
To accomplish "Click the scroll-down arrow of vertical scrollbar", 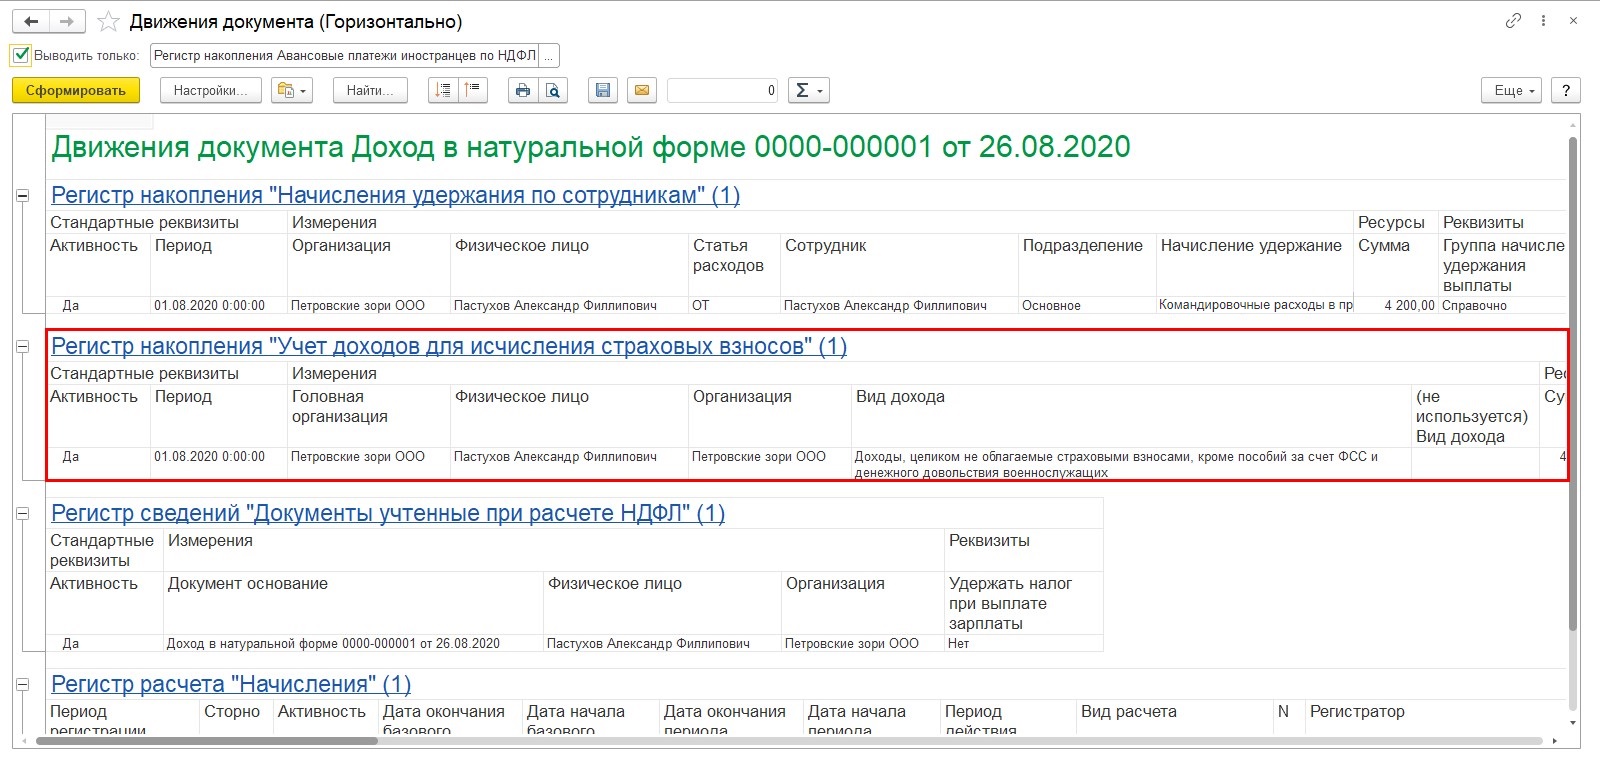I will 1572,723.
